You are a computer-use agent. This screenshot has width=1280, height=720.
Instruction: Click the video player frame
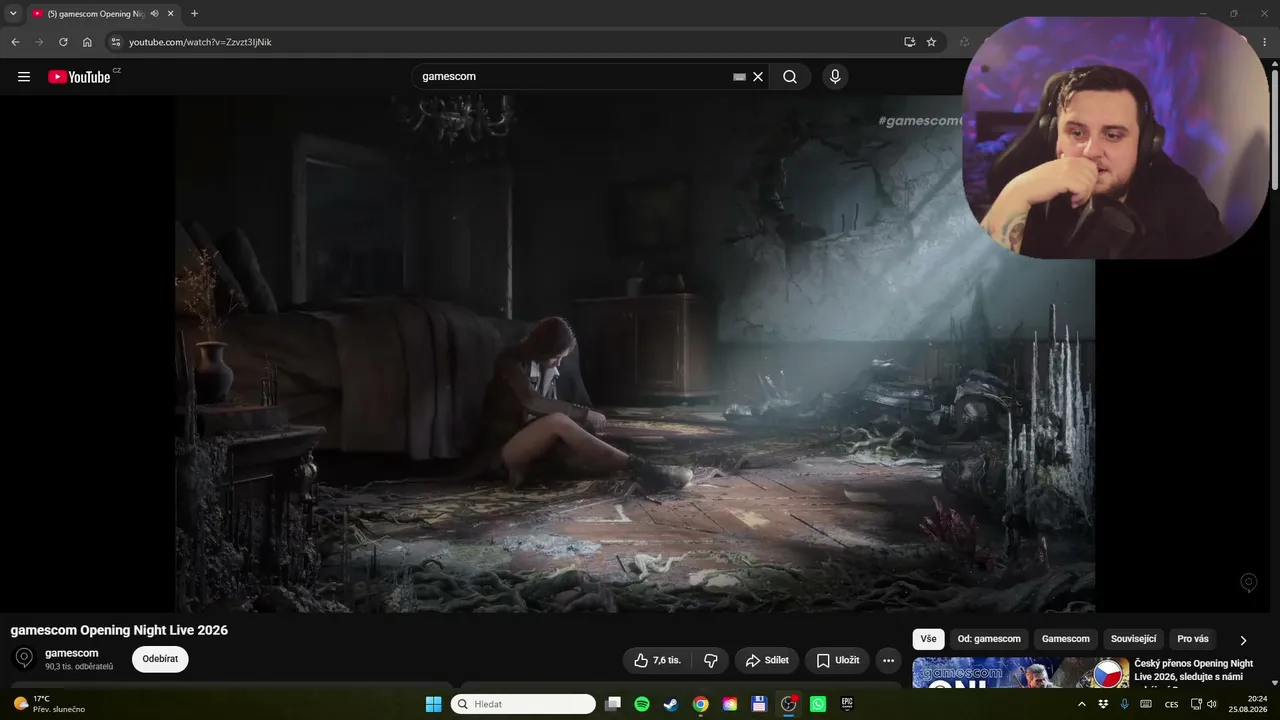point(635,353)
